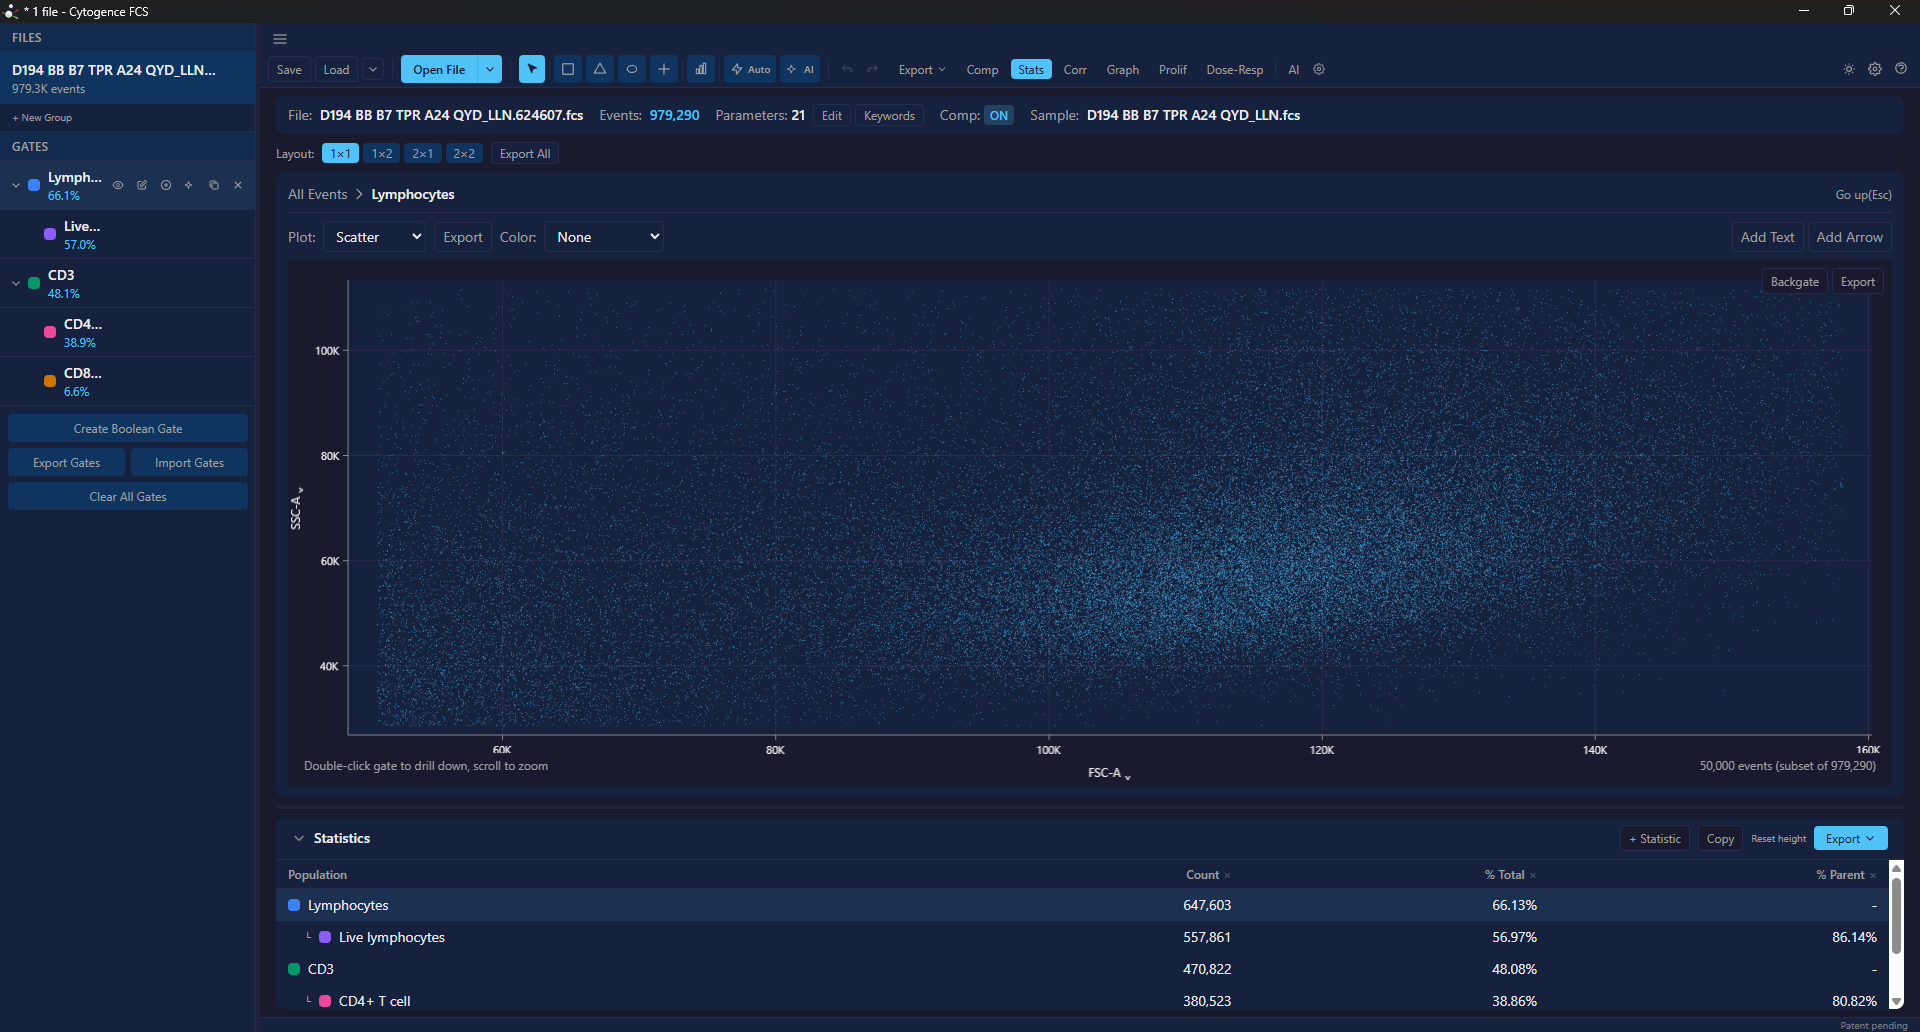The image size is (1920, 1032).
Task: Open the help question mark icon
Action: 1901,69
